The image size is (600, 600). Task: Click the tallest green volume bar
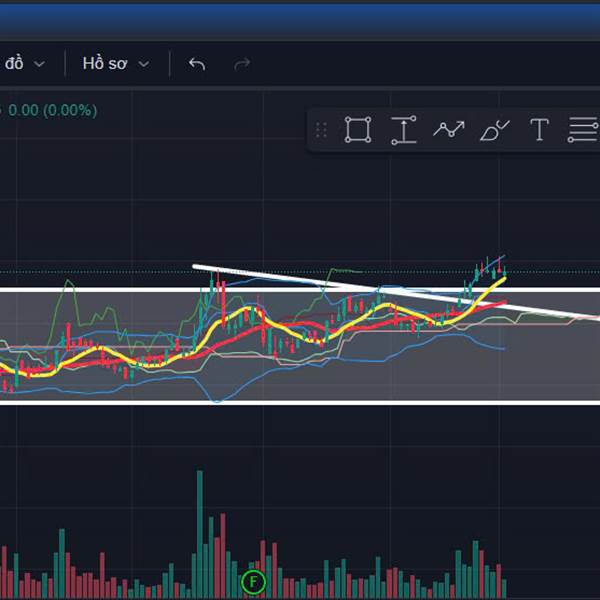(x=200, y=535)
